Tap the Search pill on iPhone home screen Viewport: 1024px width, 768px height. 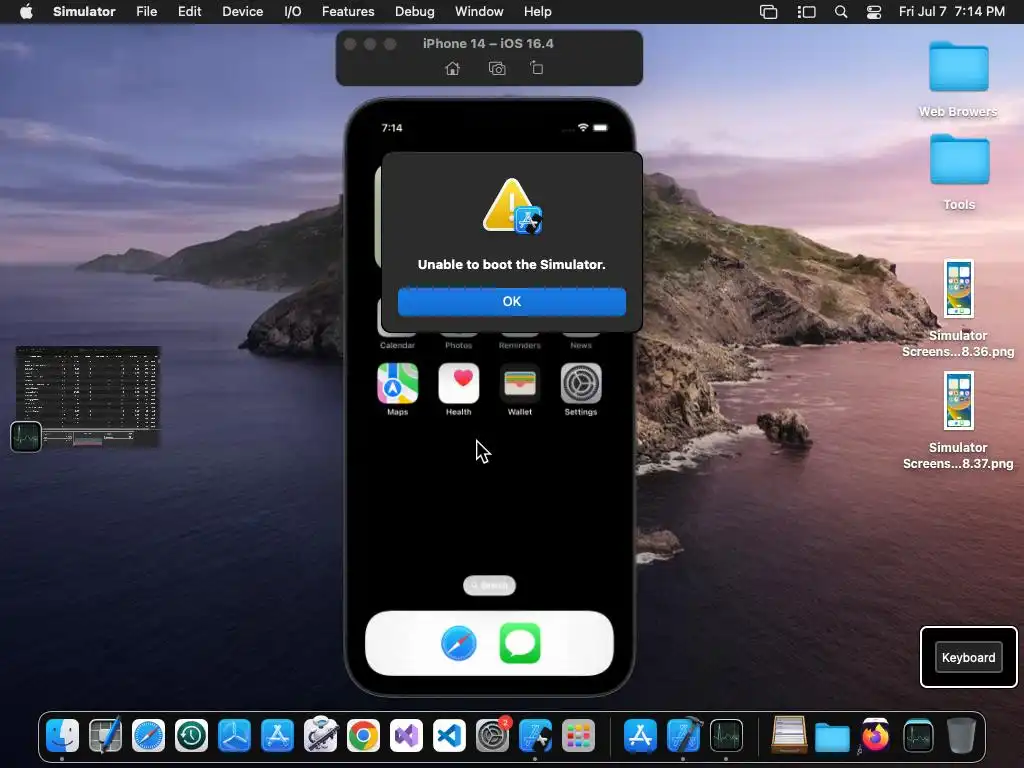coord(489,585)
